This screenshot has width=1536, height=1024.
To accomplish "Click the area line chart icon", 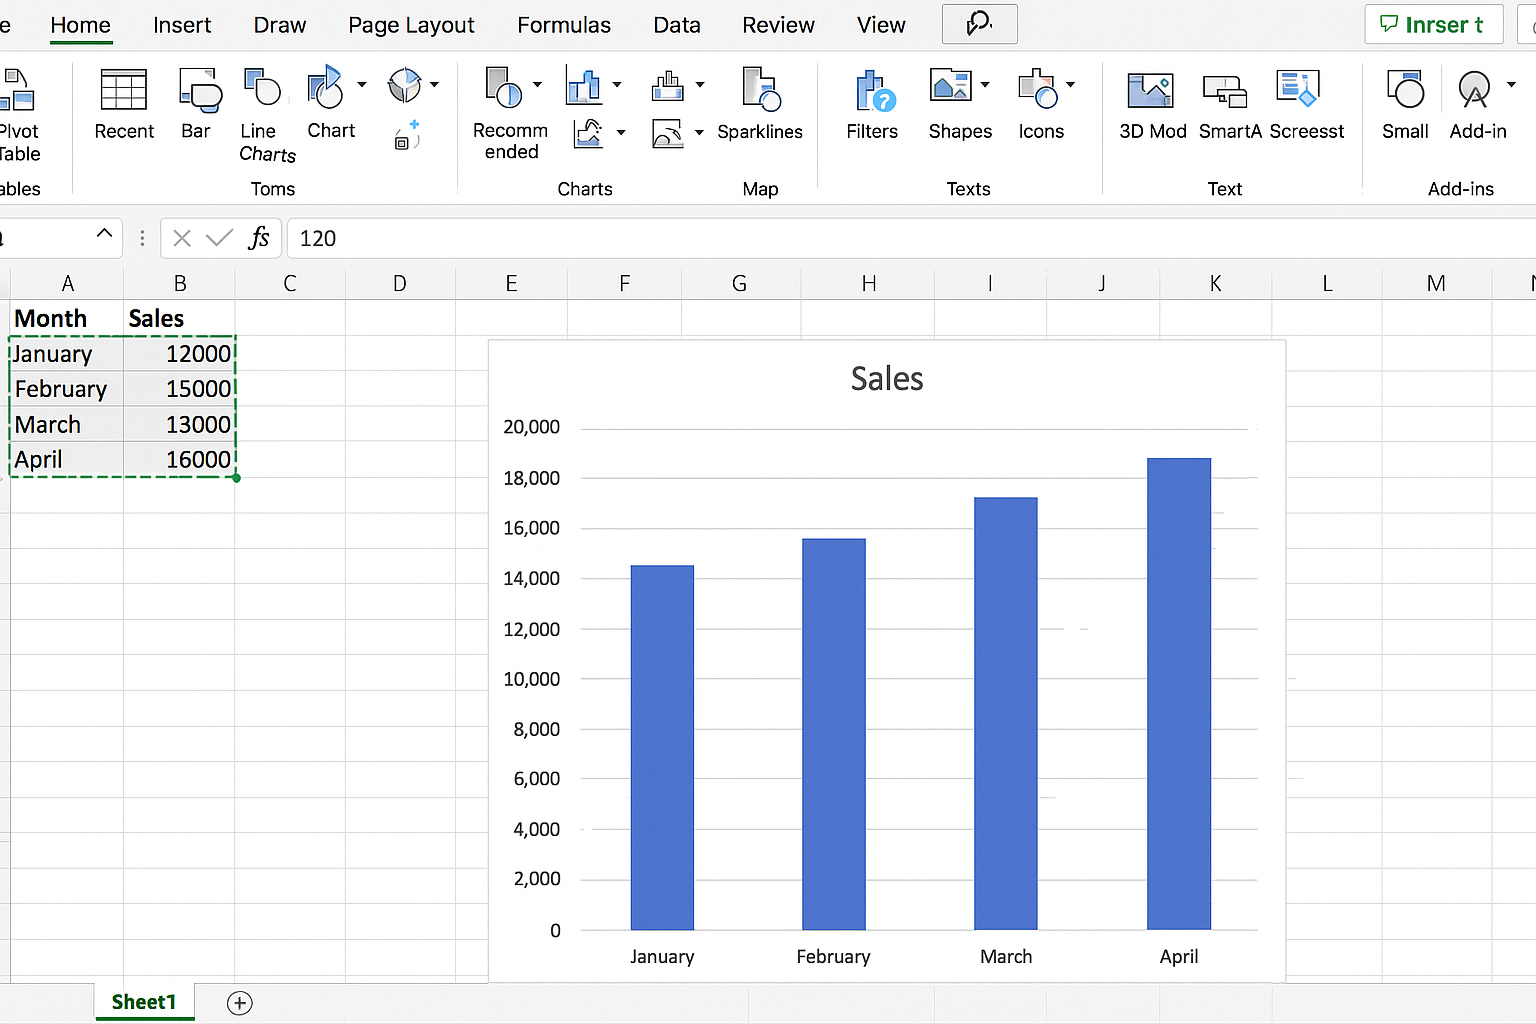I will [588, 133].
